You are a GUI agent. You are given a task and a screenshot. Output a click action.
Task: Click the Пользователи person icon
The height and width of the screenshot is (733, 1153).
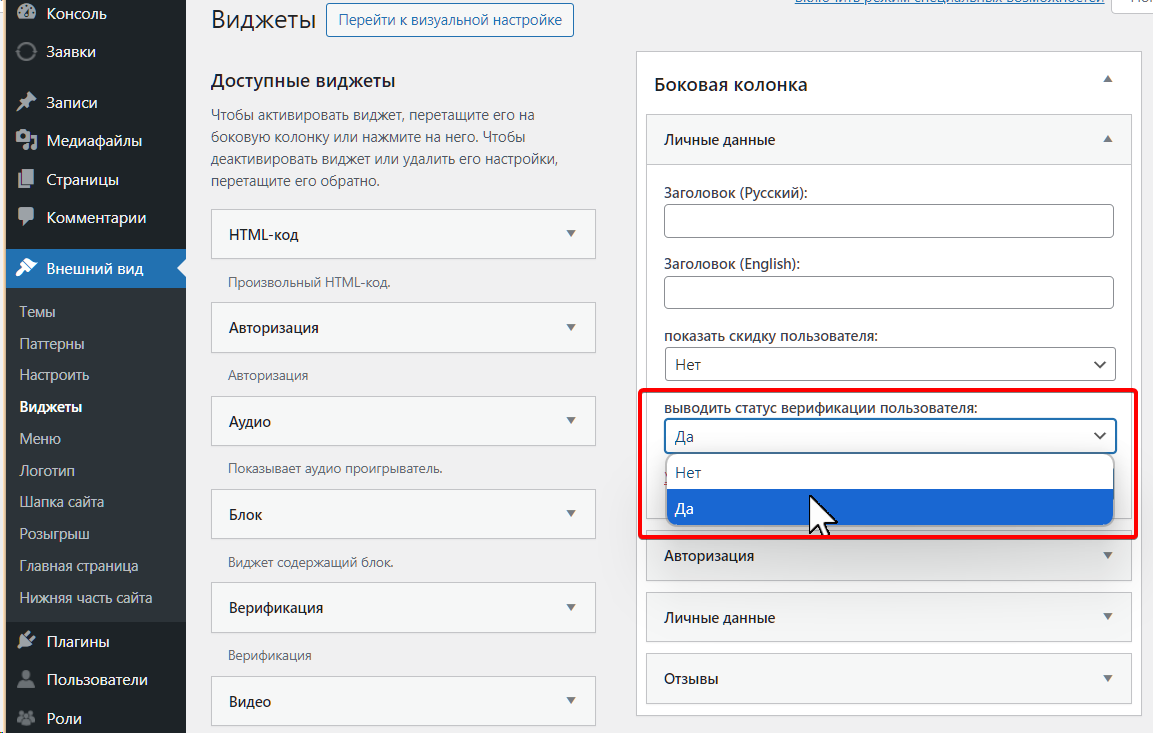[27, 680]
